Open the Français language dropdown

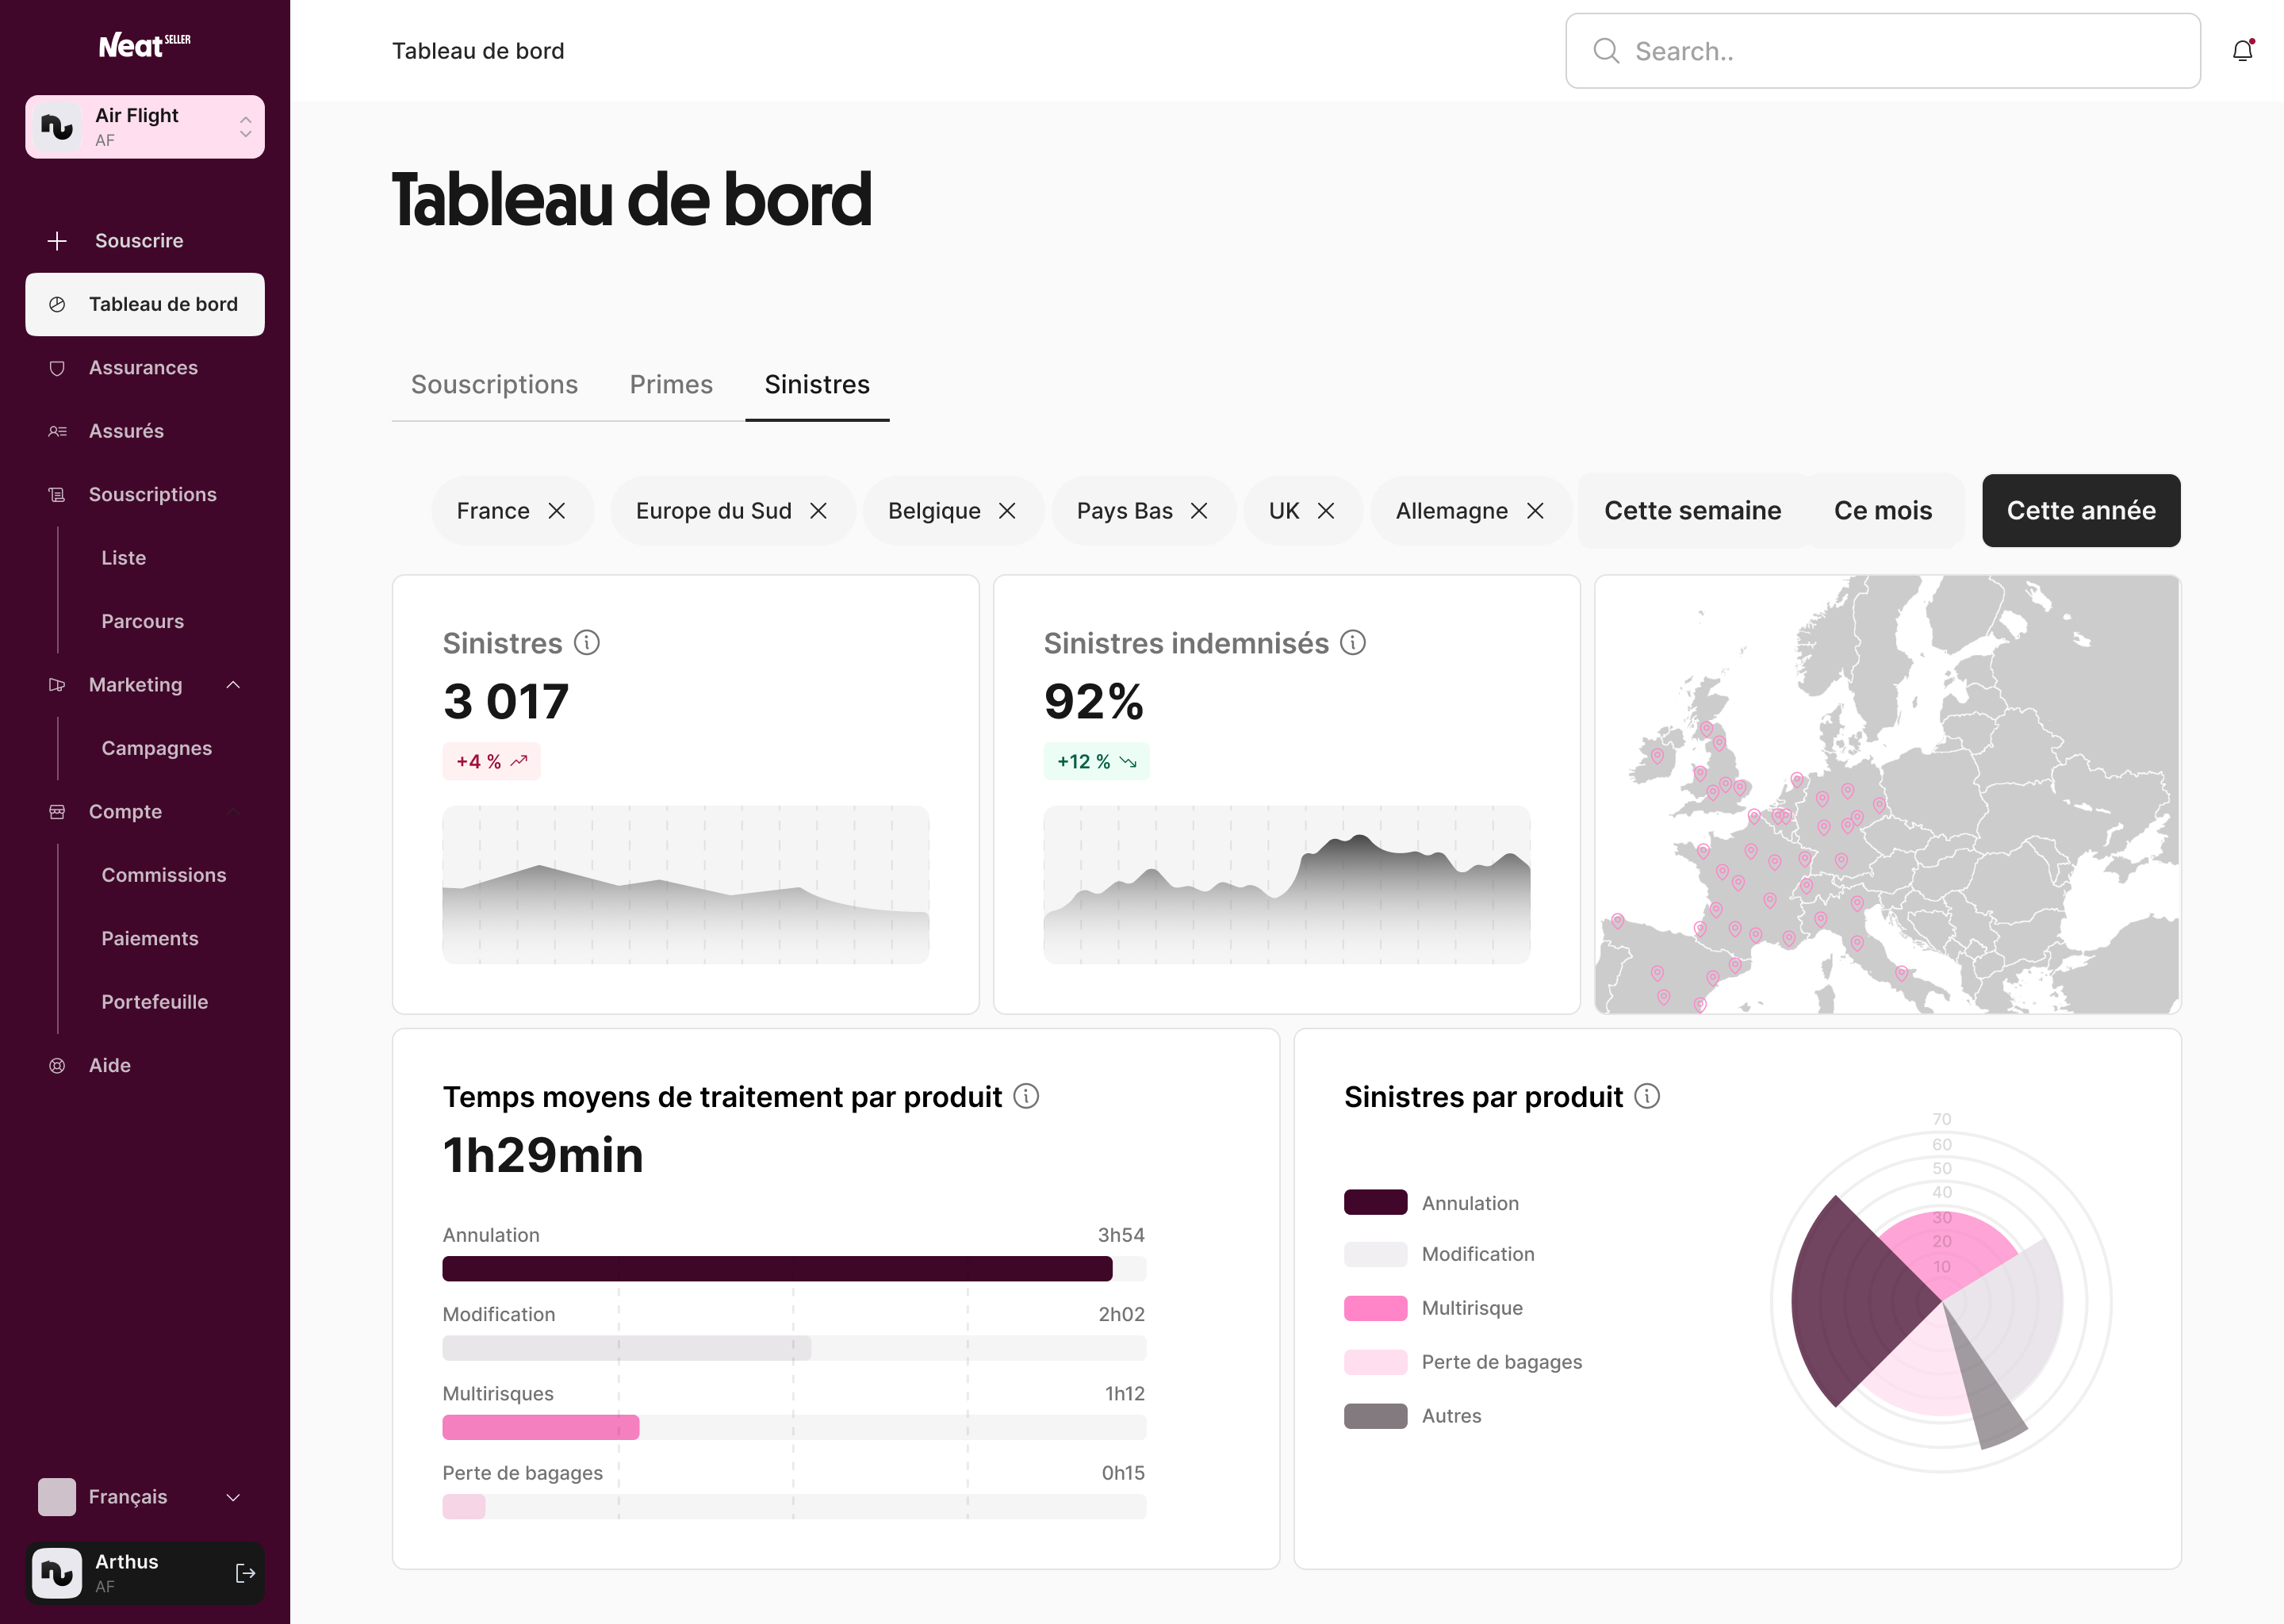coord(233,1497)
